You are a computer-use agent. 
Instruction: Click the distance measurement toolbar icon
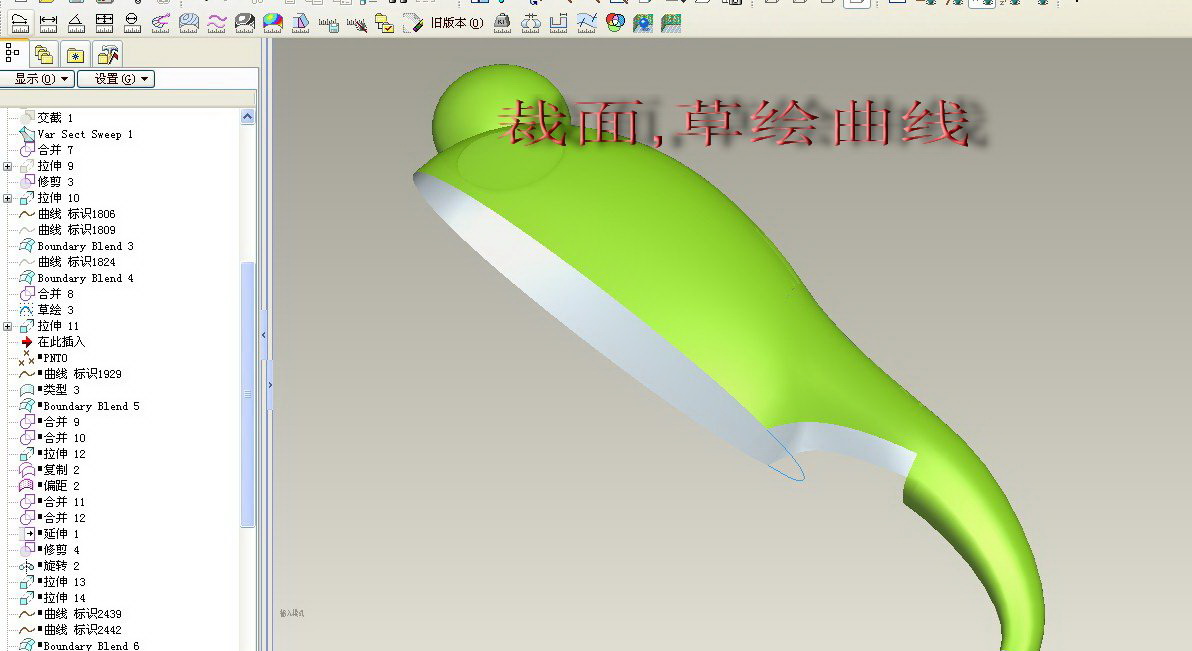point(47,22)
